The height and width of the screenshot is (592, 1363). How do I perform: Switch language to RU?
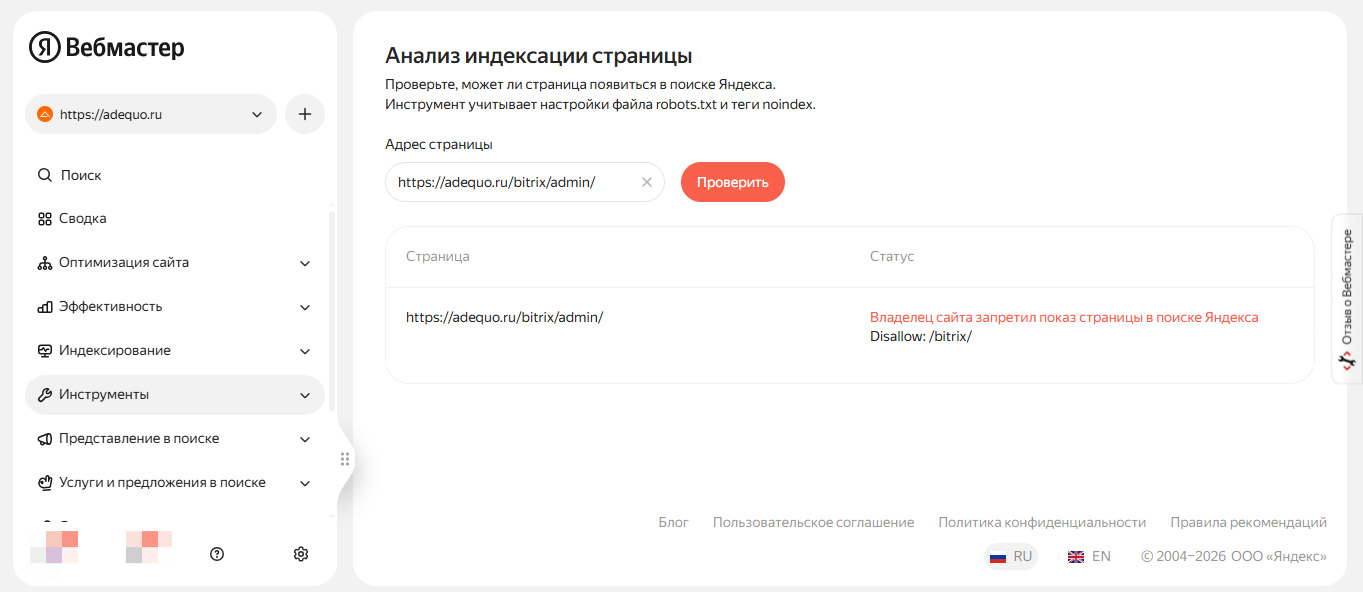pos(1011,556)
